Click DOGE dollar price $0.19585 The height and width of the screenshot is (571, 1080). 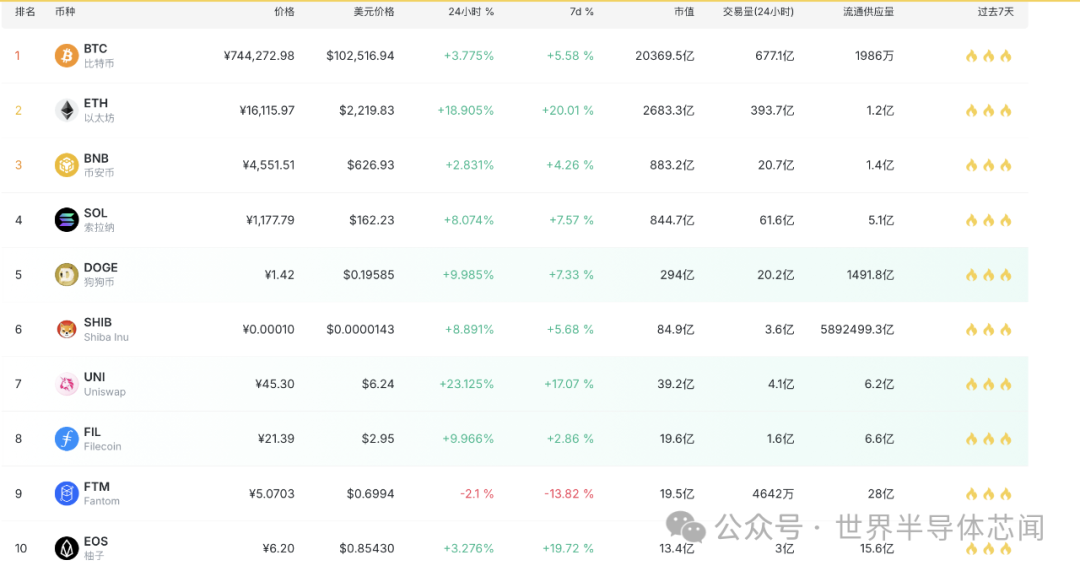tap(368, 275)
